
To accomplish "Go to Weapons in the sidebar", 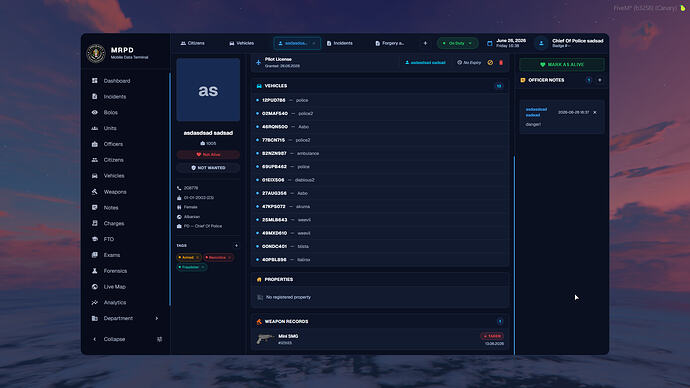I will click(115, 192).
